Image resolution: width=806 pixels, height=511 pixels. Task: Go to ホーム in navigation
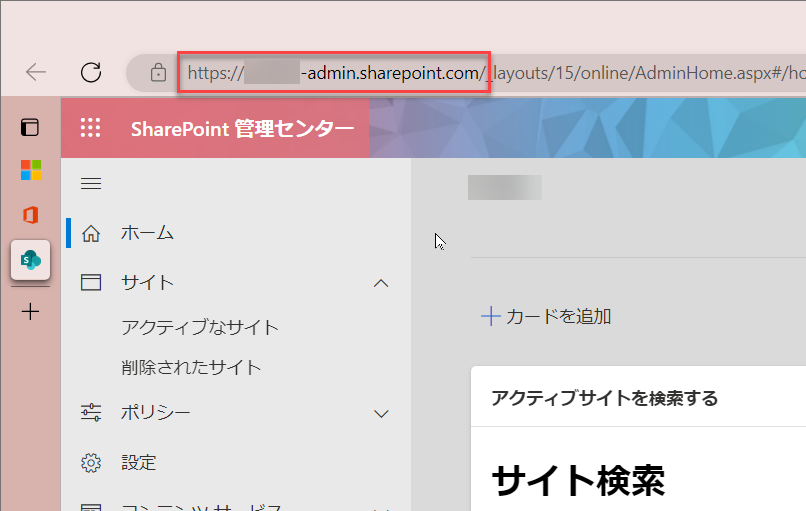pyautogui.click(x=148, y=233)
